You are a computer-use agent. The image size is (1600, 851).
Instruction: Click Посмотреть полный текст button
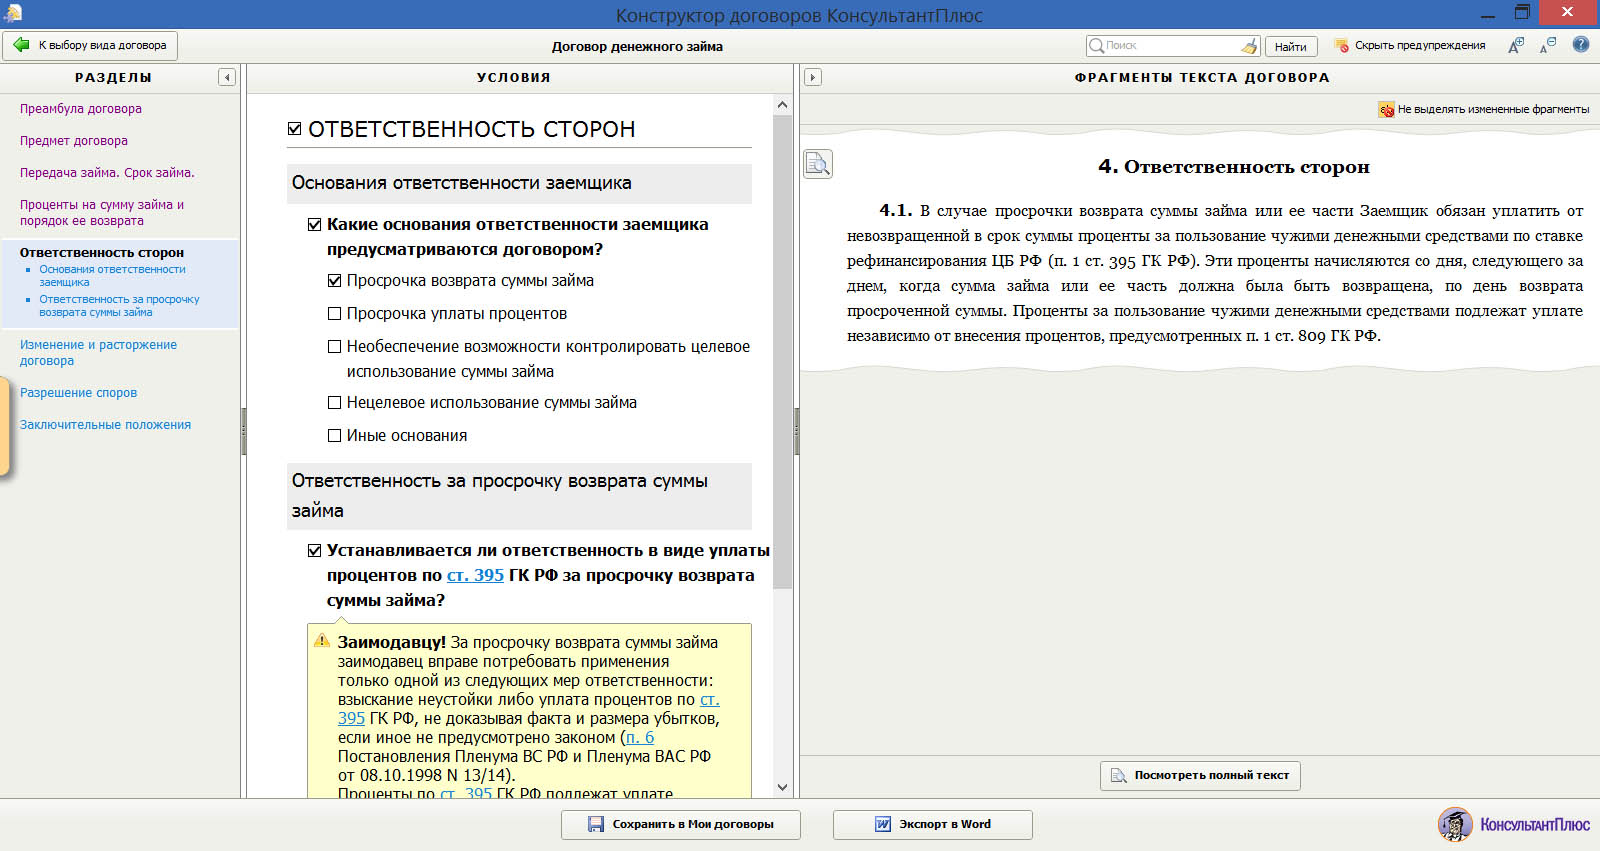(x=1200, y=775)
